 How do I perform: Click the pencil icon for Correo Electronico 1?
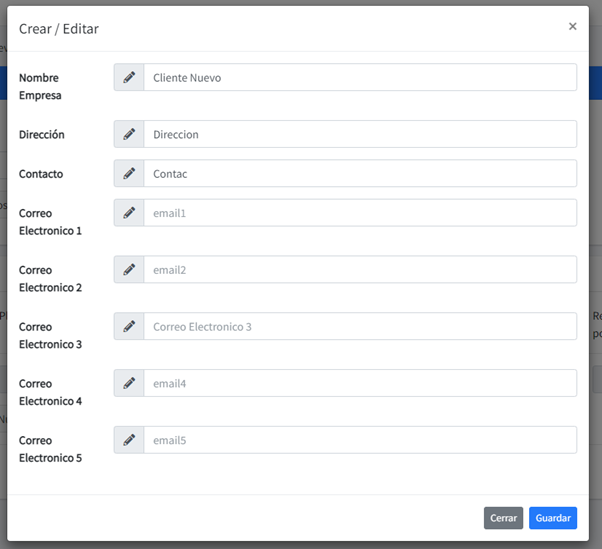coord(129,213)
